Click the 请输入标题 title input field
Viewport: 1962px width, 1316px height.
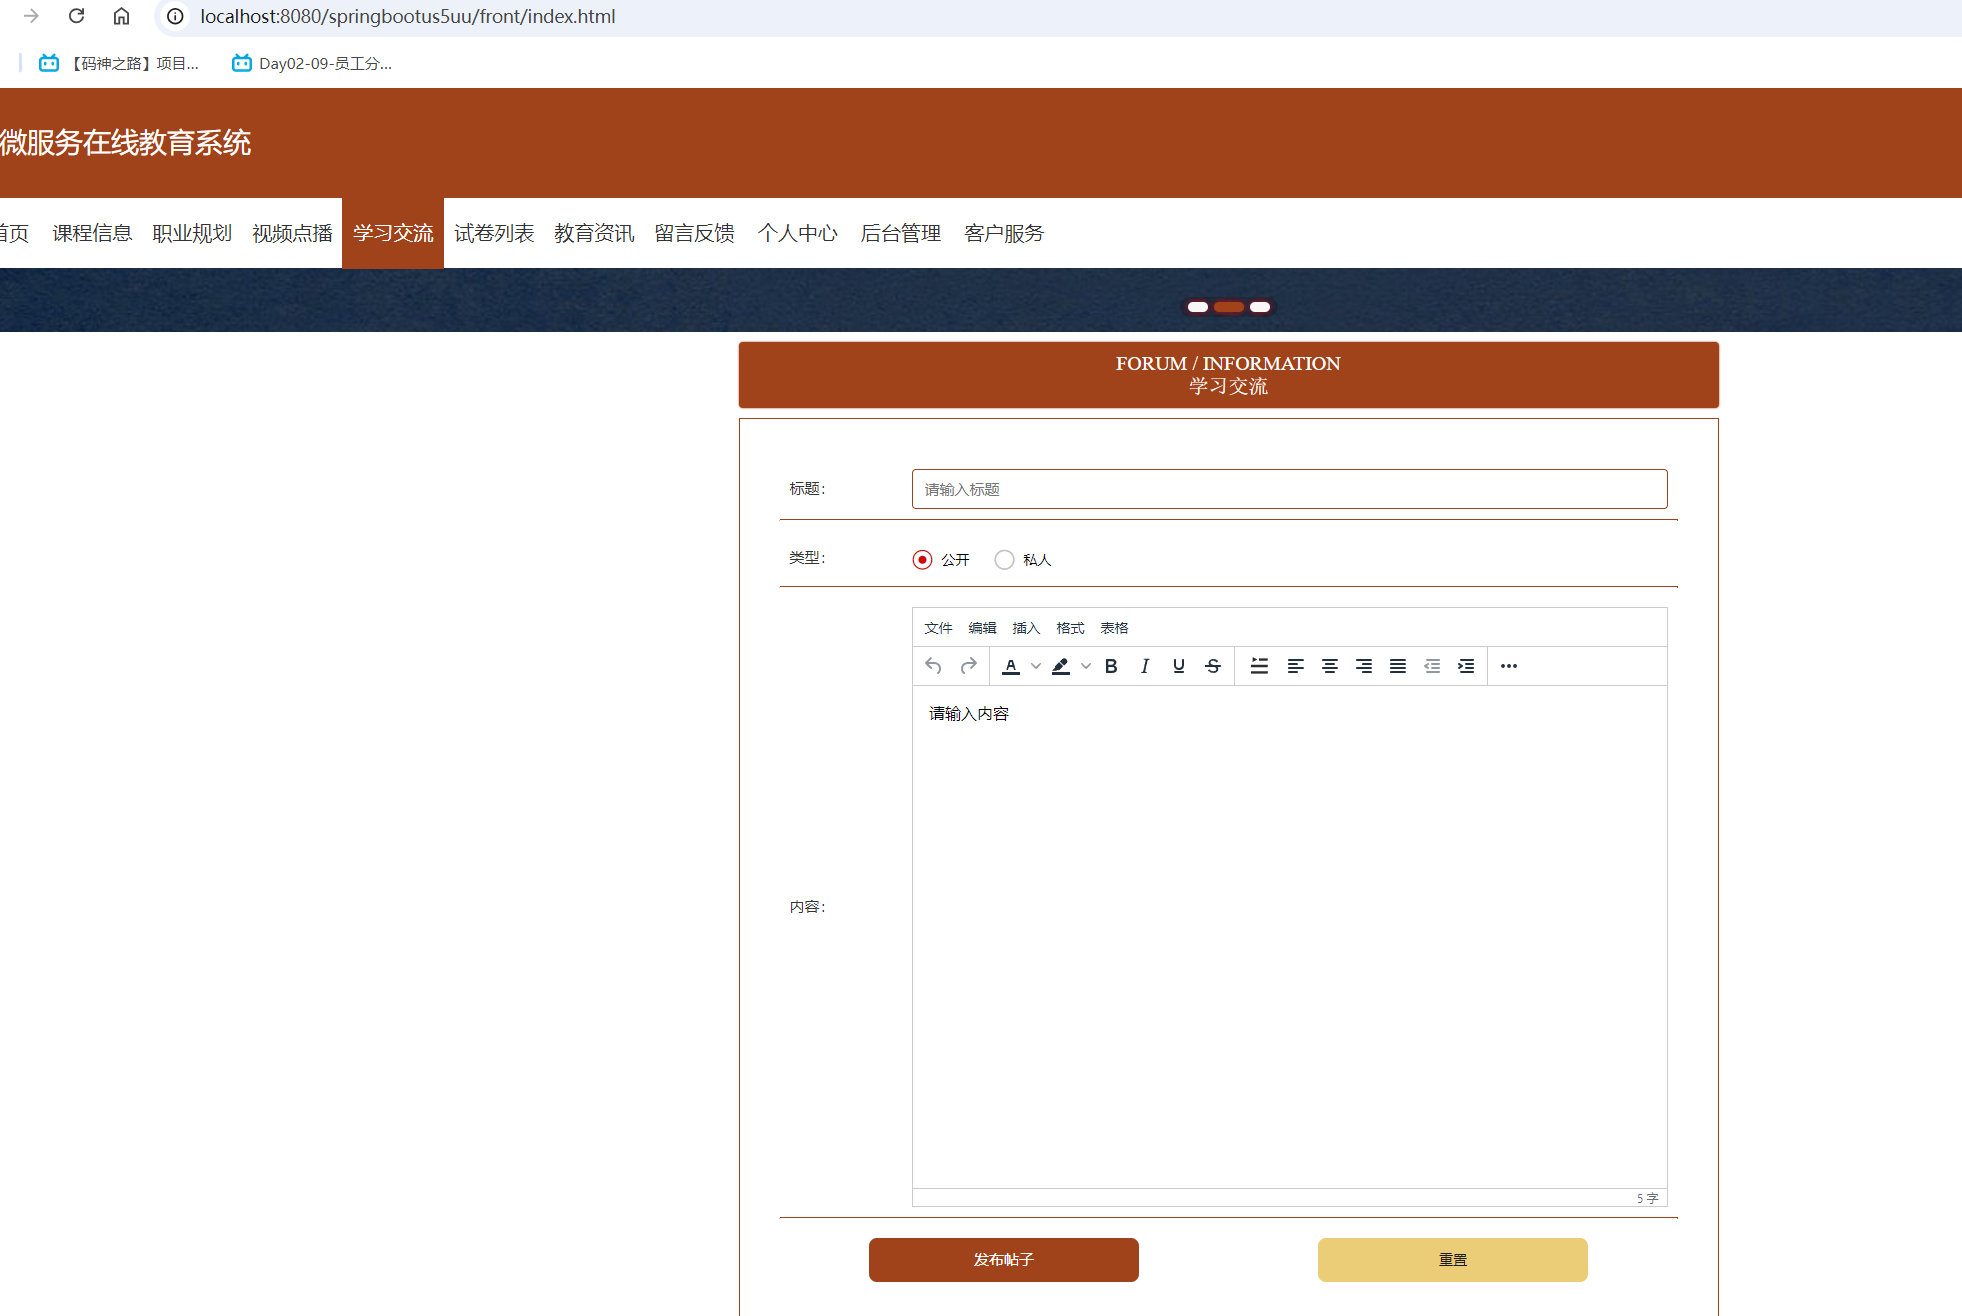[1289, 489]
